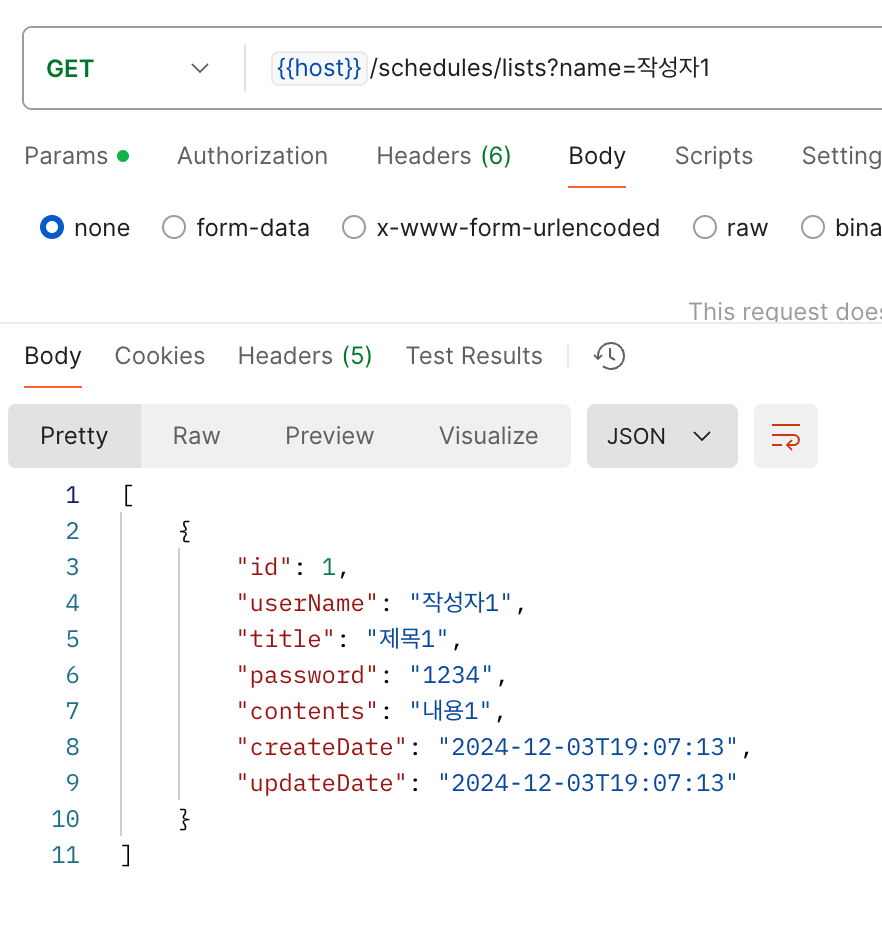Select the form-data radio option

pos(174,227)
